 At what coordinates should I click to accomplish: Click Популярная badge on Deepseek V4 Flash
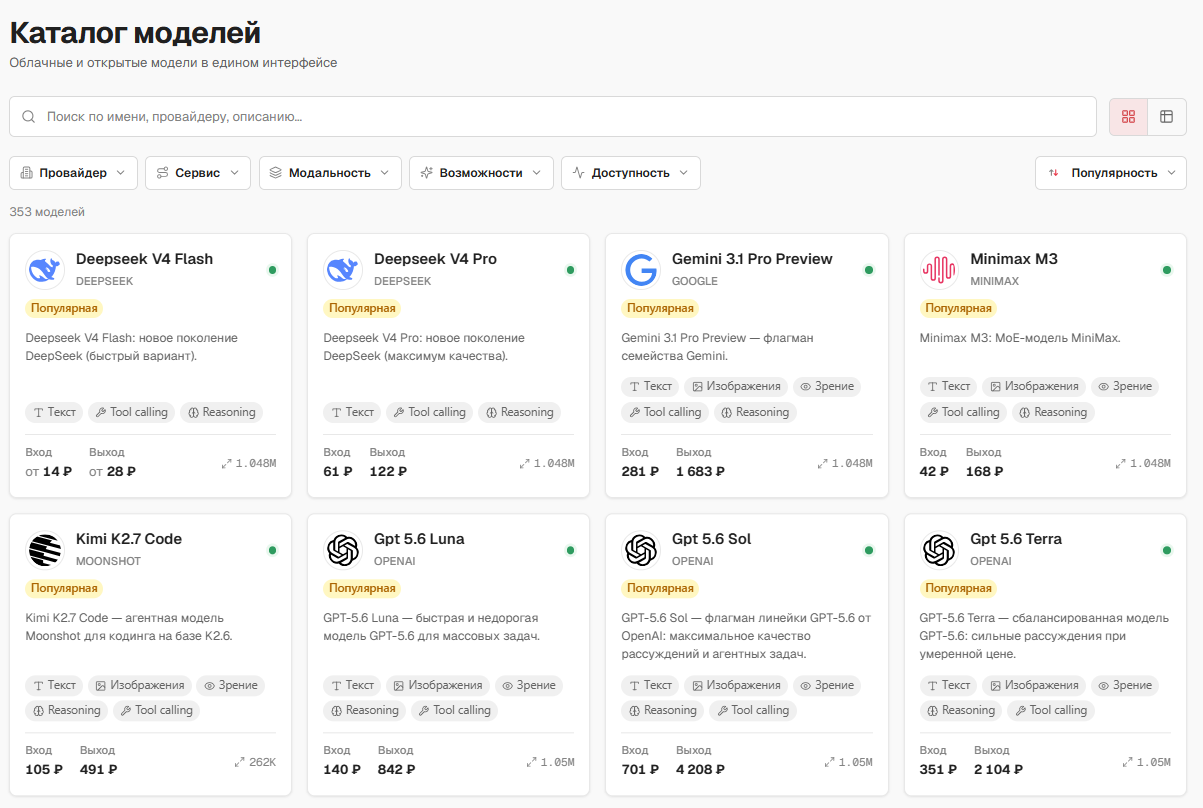click(64, 308)
